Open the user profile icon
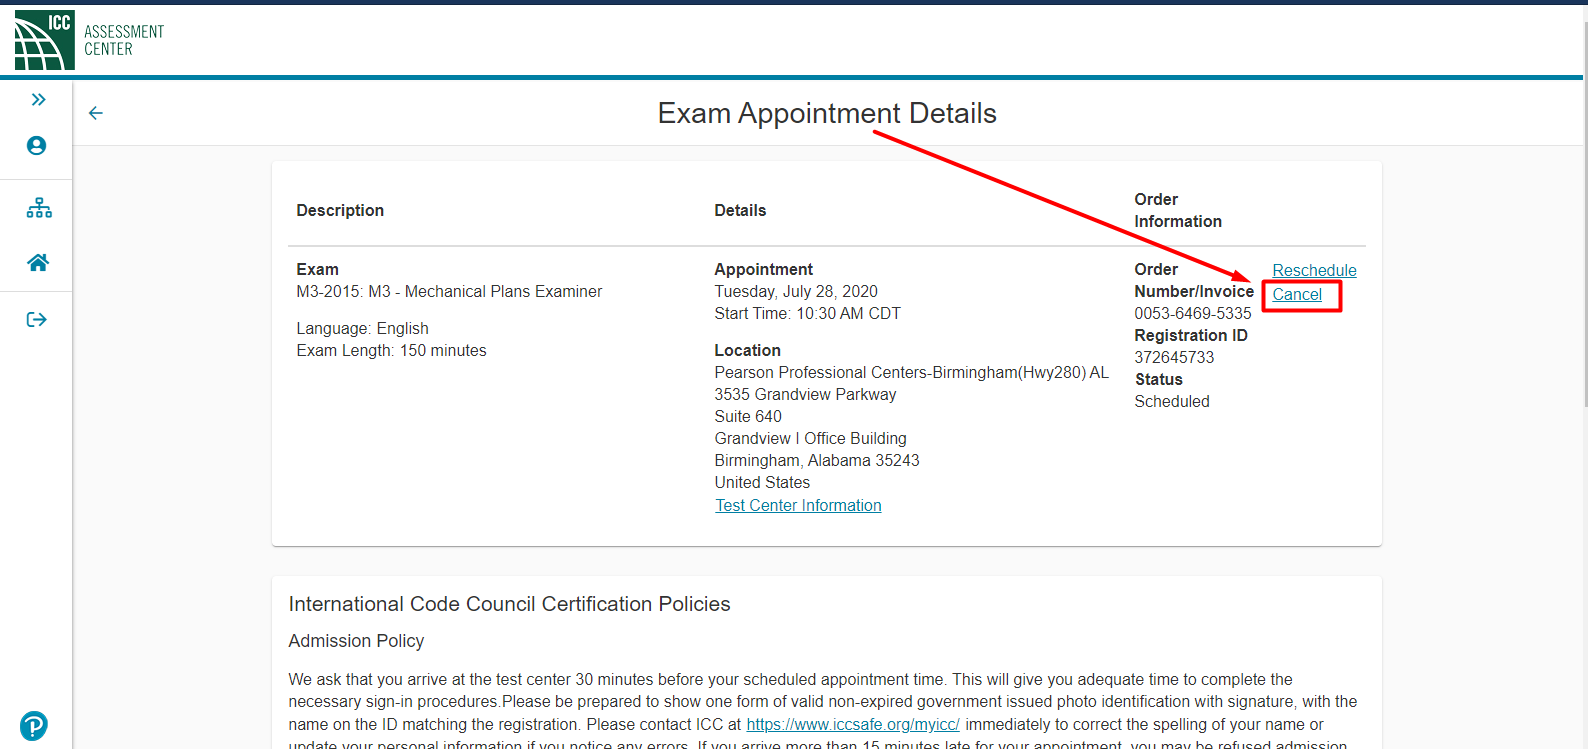Screen dimensions: 1588x749 36,144
